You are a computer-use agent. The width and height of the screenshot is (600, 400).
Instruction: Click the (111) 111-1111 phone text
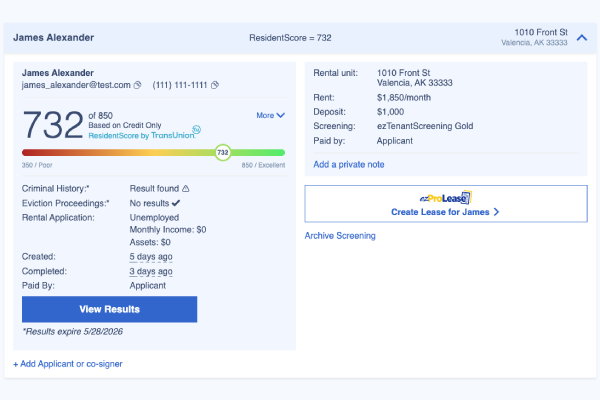(x=180, y=85)
